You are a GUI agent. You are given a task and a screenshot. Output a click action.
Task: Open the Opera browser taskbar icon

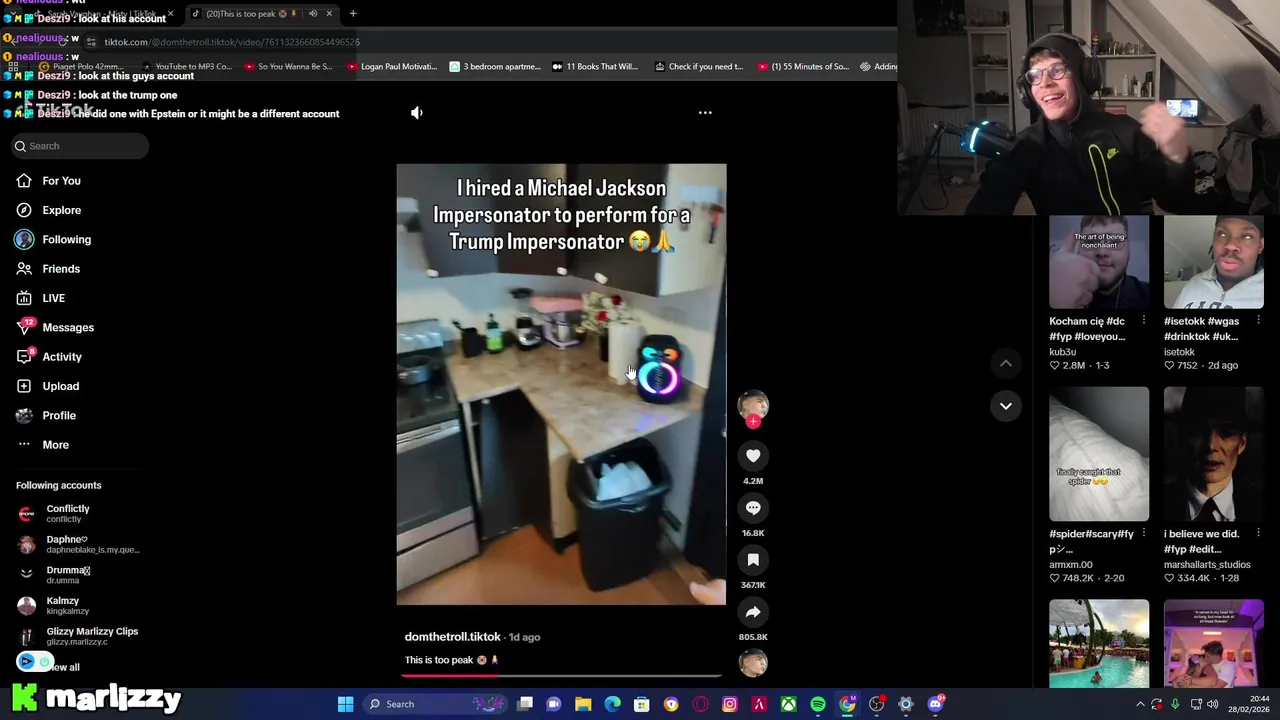[700, 704]
